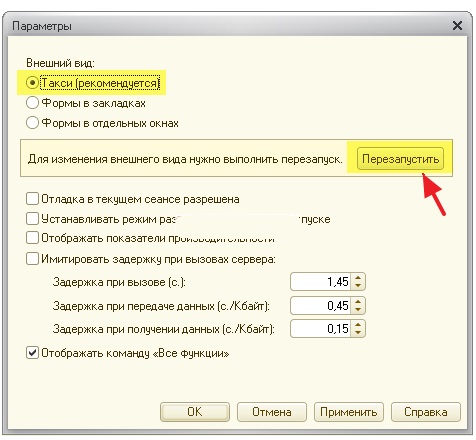Open help with Справка button
Viewport: 476px width, 440px height.
(426, 412)
